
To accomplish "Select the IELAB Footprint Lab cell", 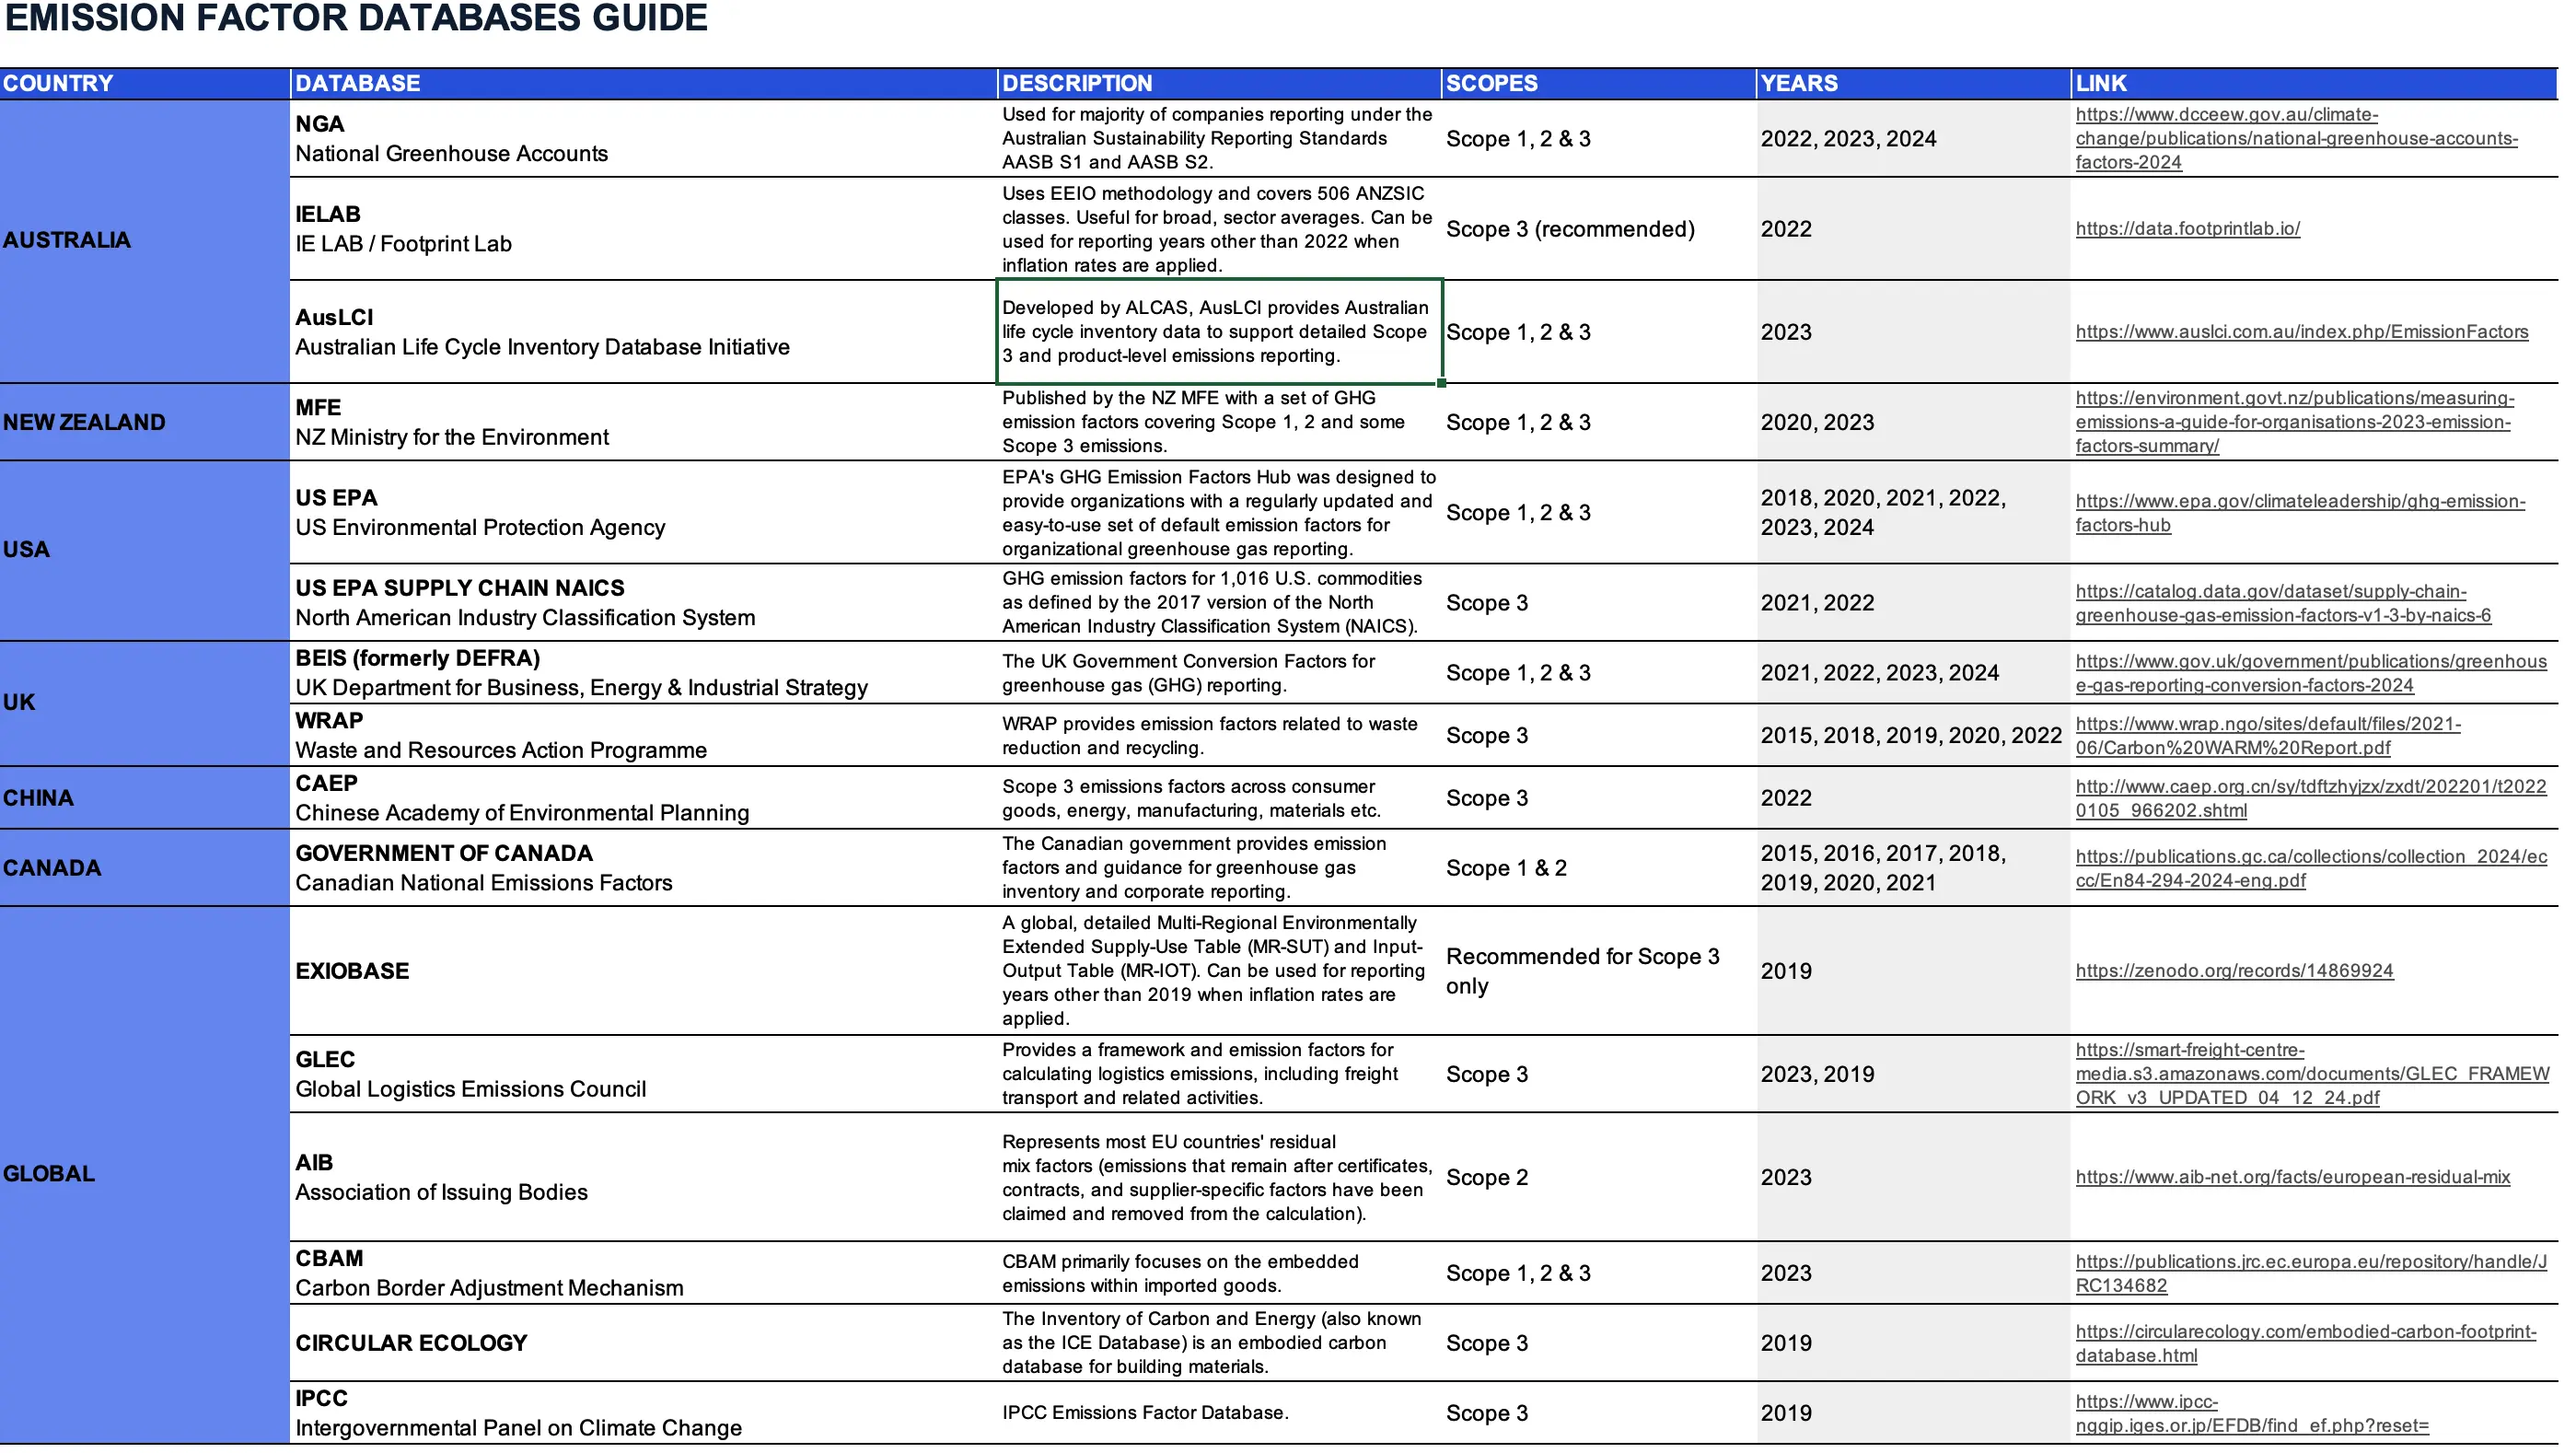I will [x=644, y=229].
